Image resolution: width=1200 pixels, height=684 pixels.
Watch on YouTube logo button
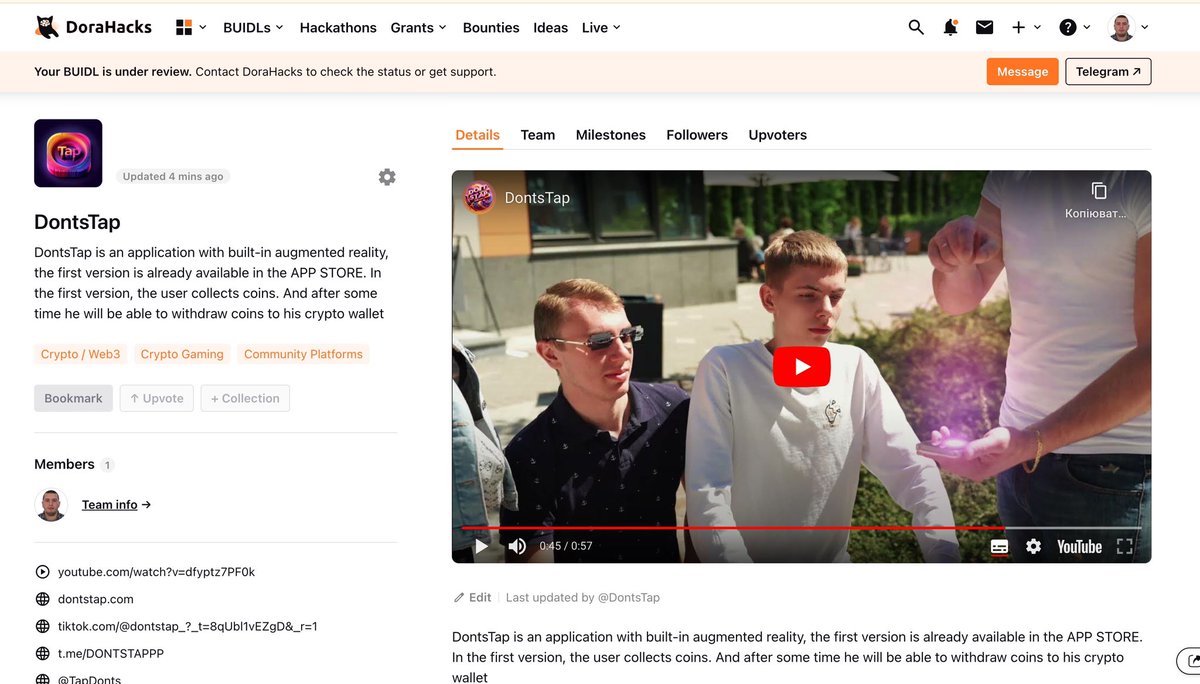[1079, 546]
